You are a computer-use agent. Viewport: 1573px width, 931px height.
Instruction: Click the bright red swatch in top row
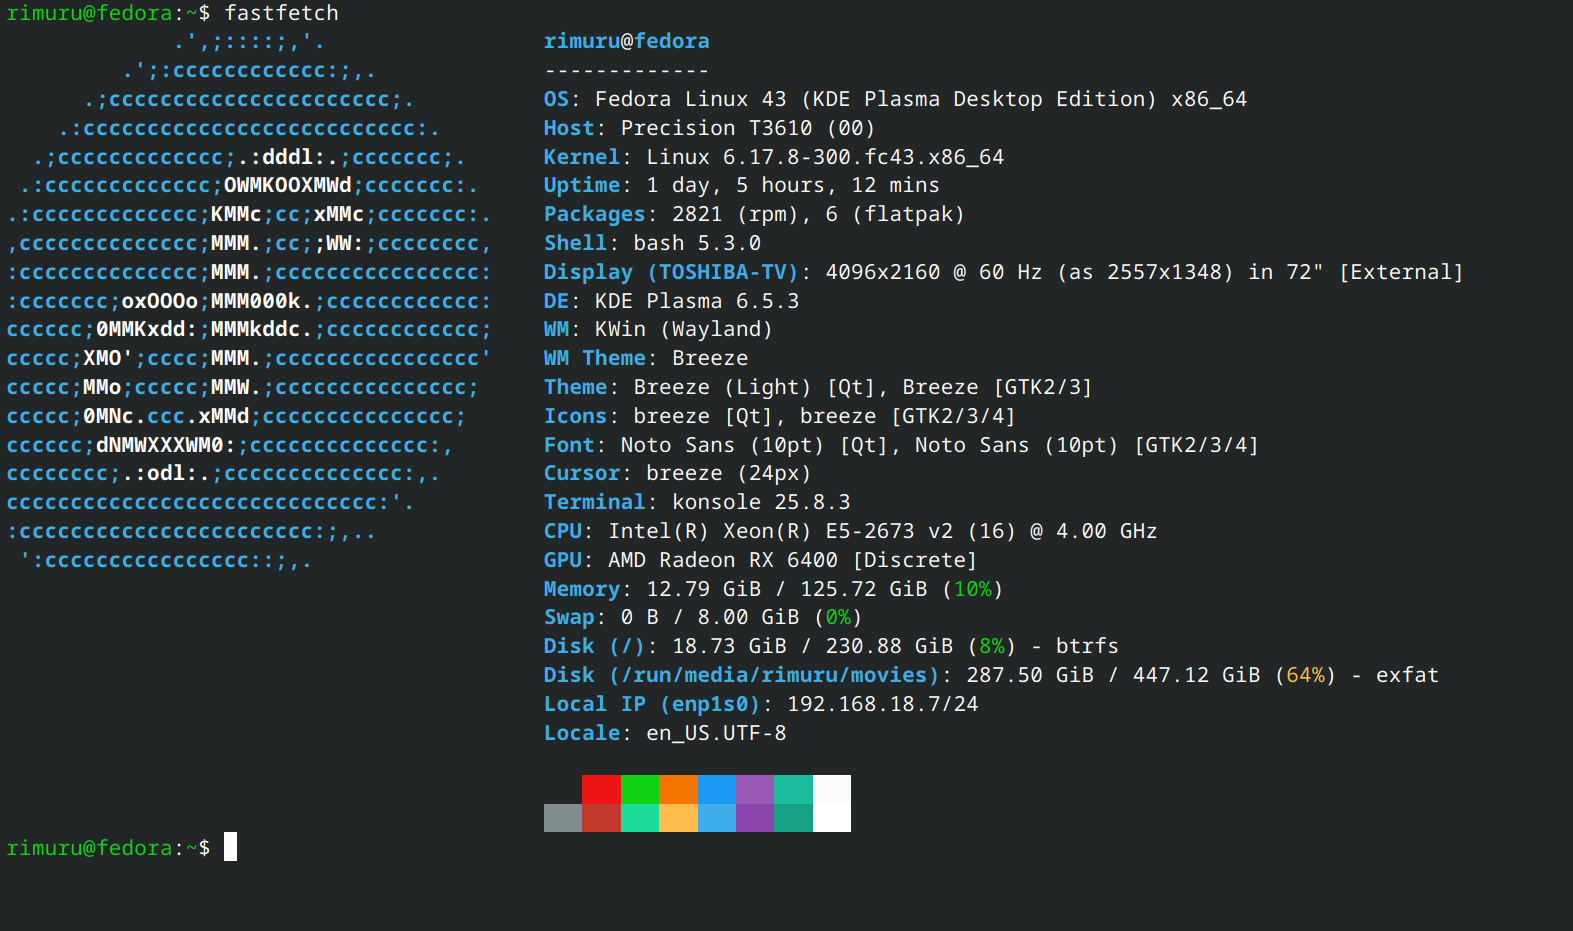[x=601, y=789]
